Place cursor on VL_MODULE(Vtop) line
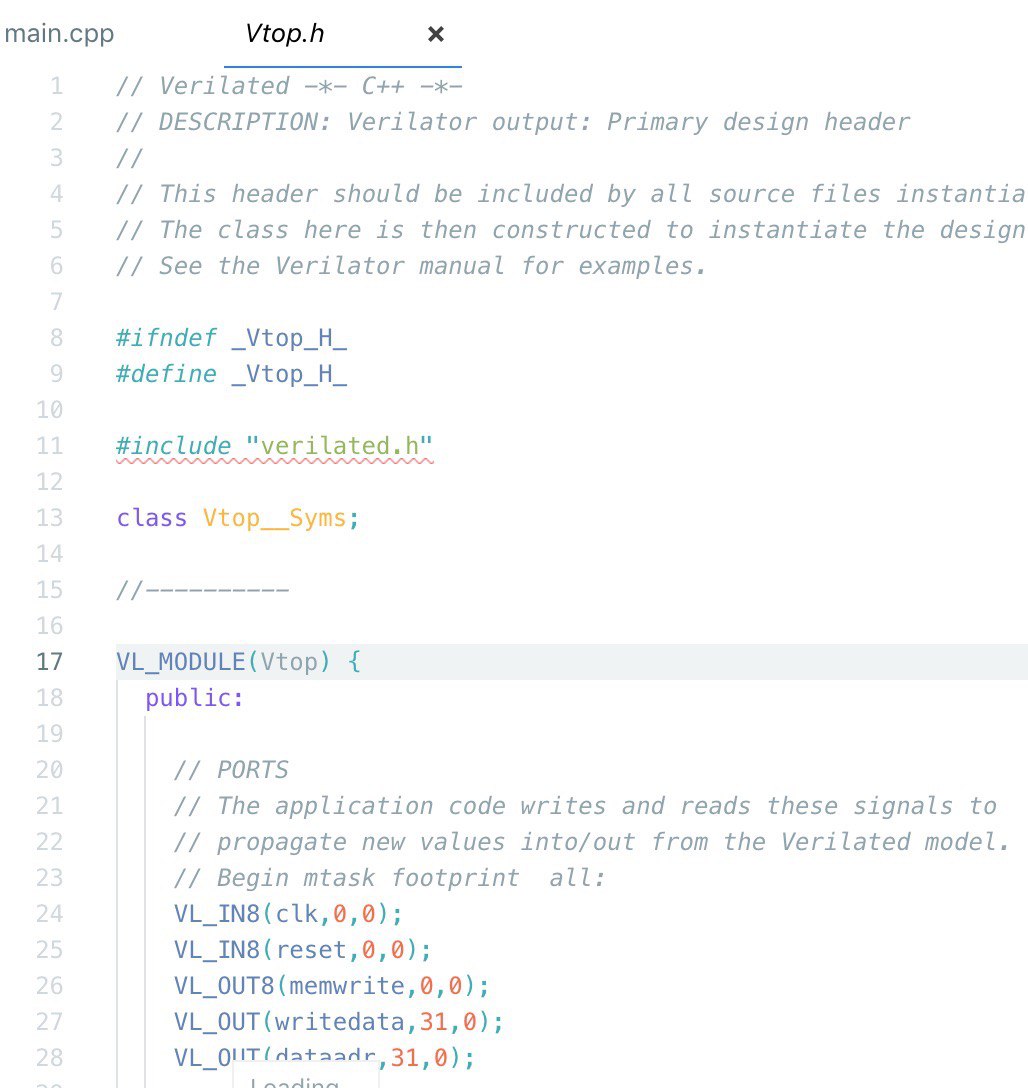 pyautogui.click(x=239, y=662)
